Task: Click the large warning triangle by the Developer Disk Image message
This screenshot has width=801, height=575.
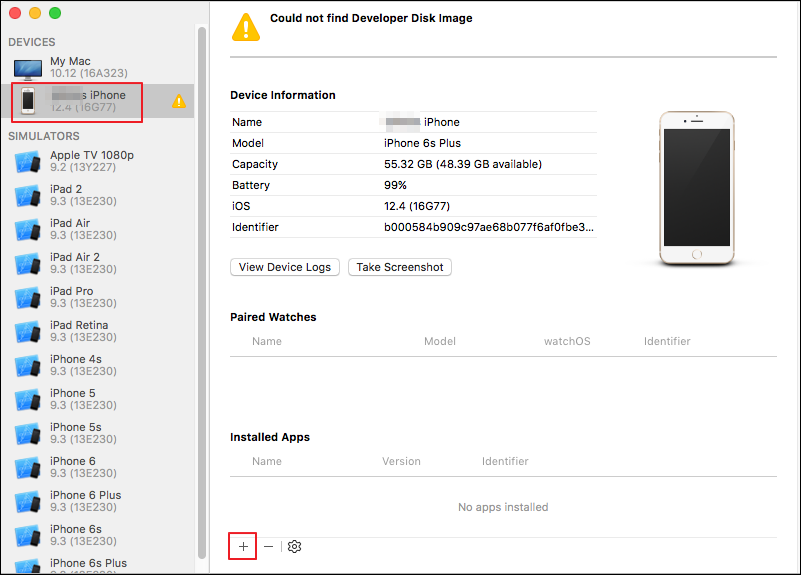Action: pyautogui.click(x=246, y=27)
